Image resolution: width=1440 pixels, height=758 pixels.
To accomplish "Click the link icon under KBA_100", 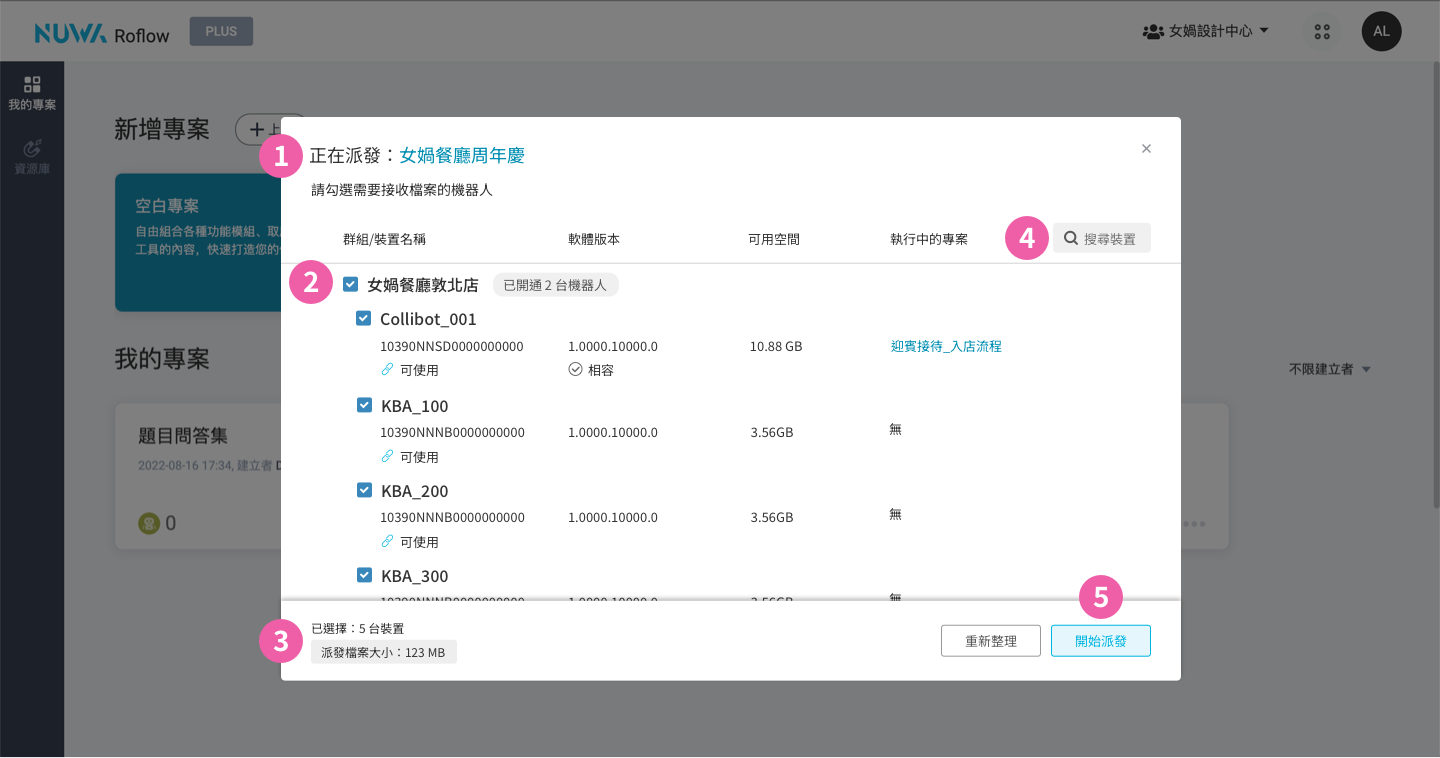I will click(388, 457).
